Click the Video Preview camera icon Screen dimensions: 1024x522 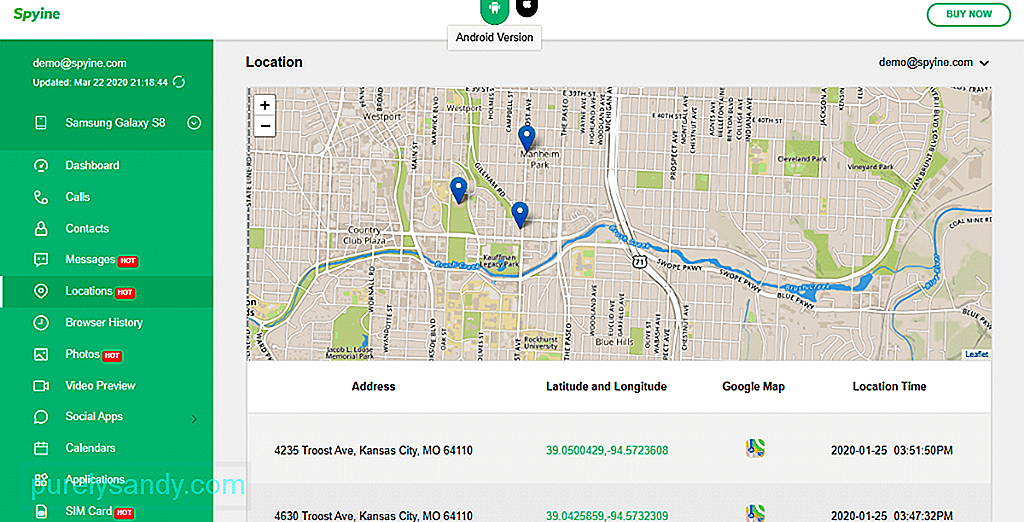tap(40, 385)
